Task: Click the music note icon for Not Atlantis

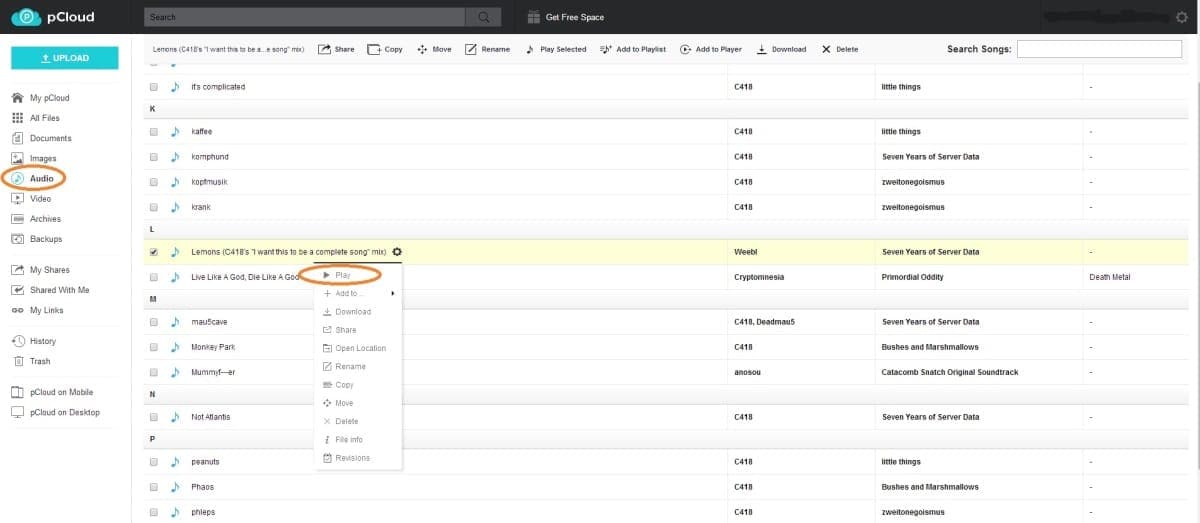Action: tap(175, 417)
